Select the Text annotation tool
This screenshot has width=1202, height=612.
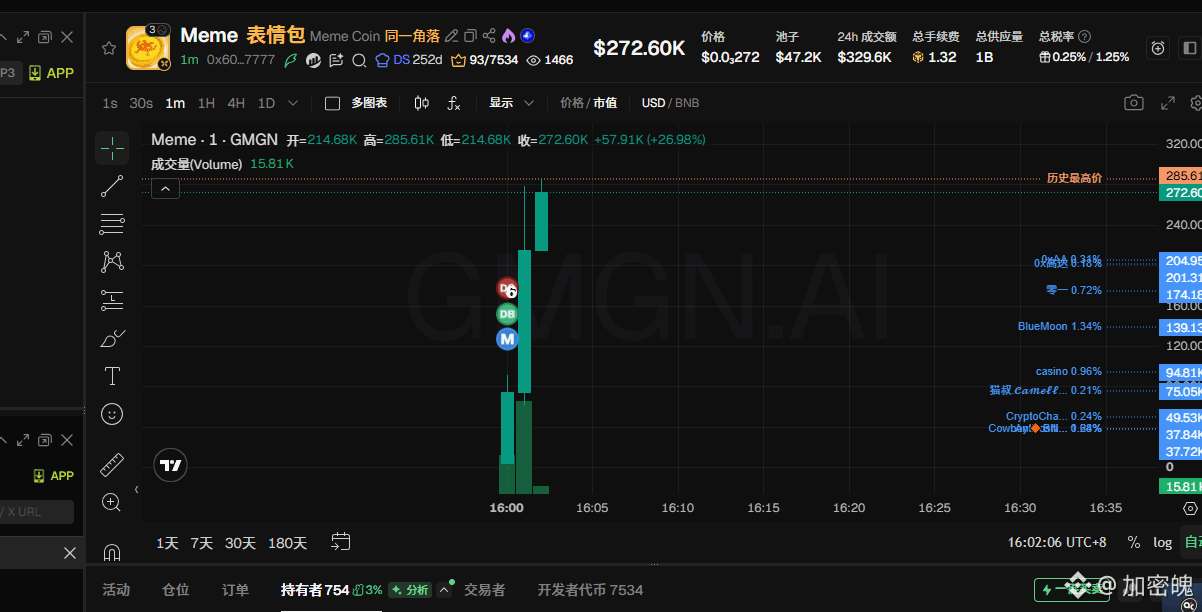(x=112, y=376)
